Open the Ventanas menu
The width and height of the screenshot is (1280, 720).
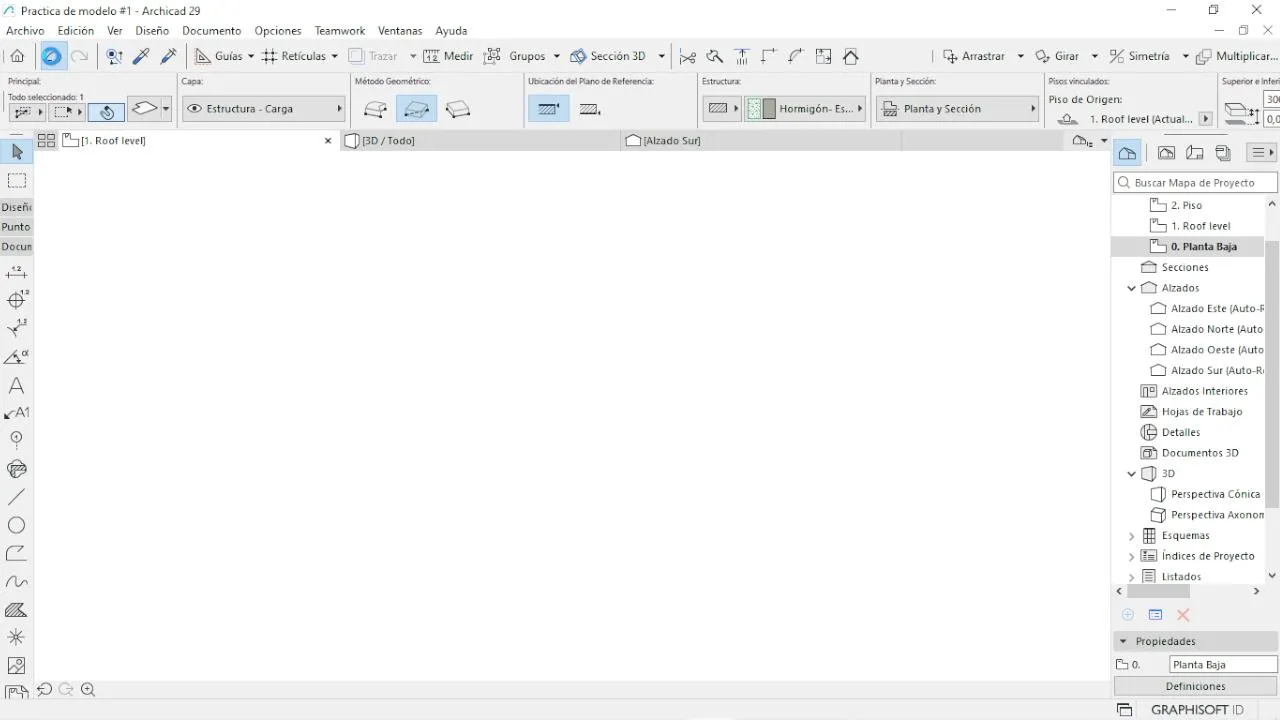tap(400, 31)
